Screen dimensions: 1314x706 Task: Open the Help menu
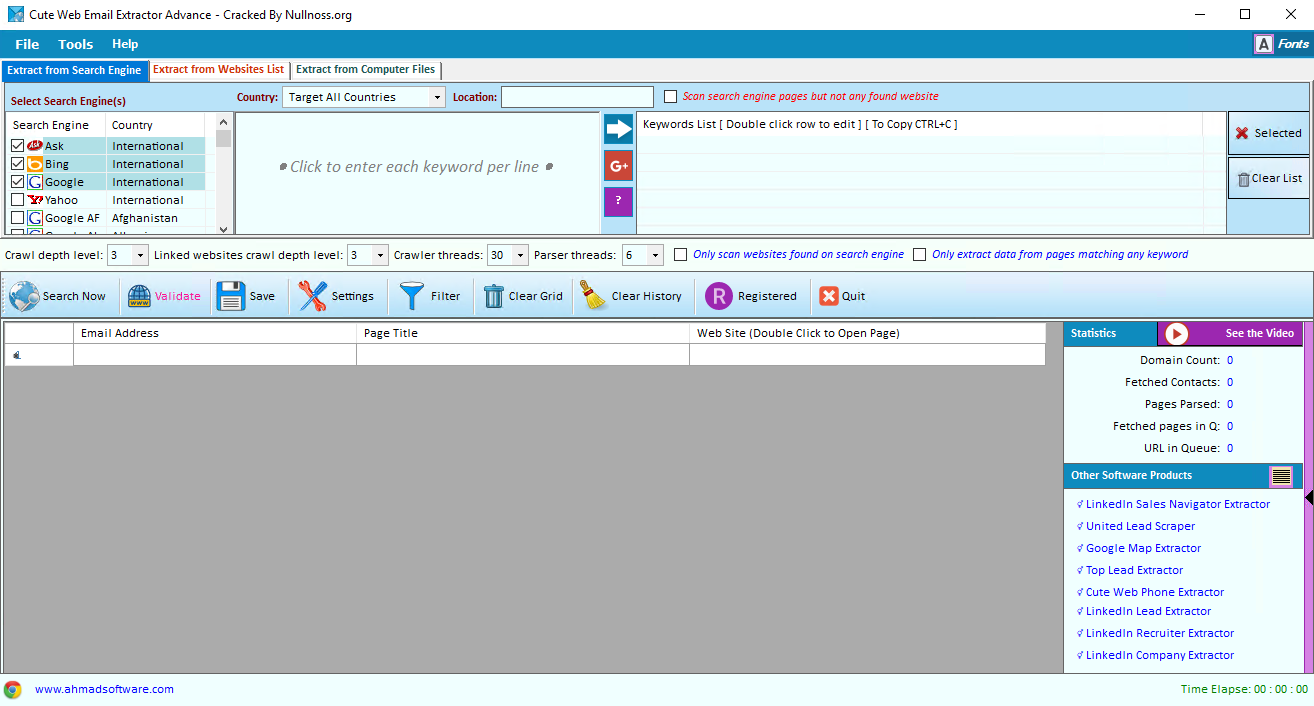click(x=125, y=44)
